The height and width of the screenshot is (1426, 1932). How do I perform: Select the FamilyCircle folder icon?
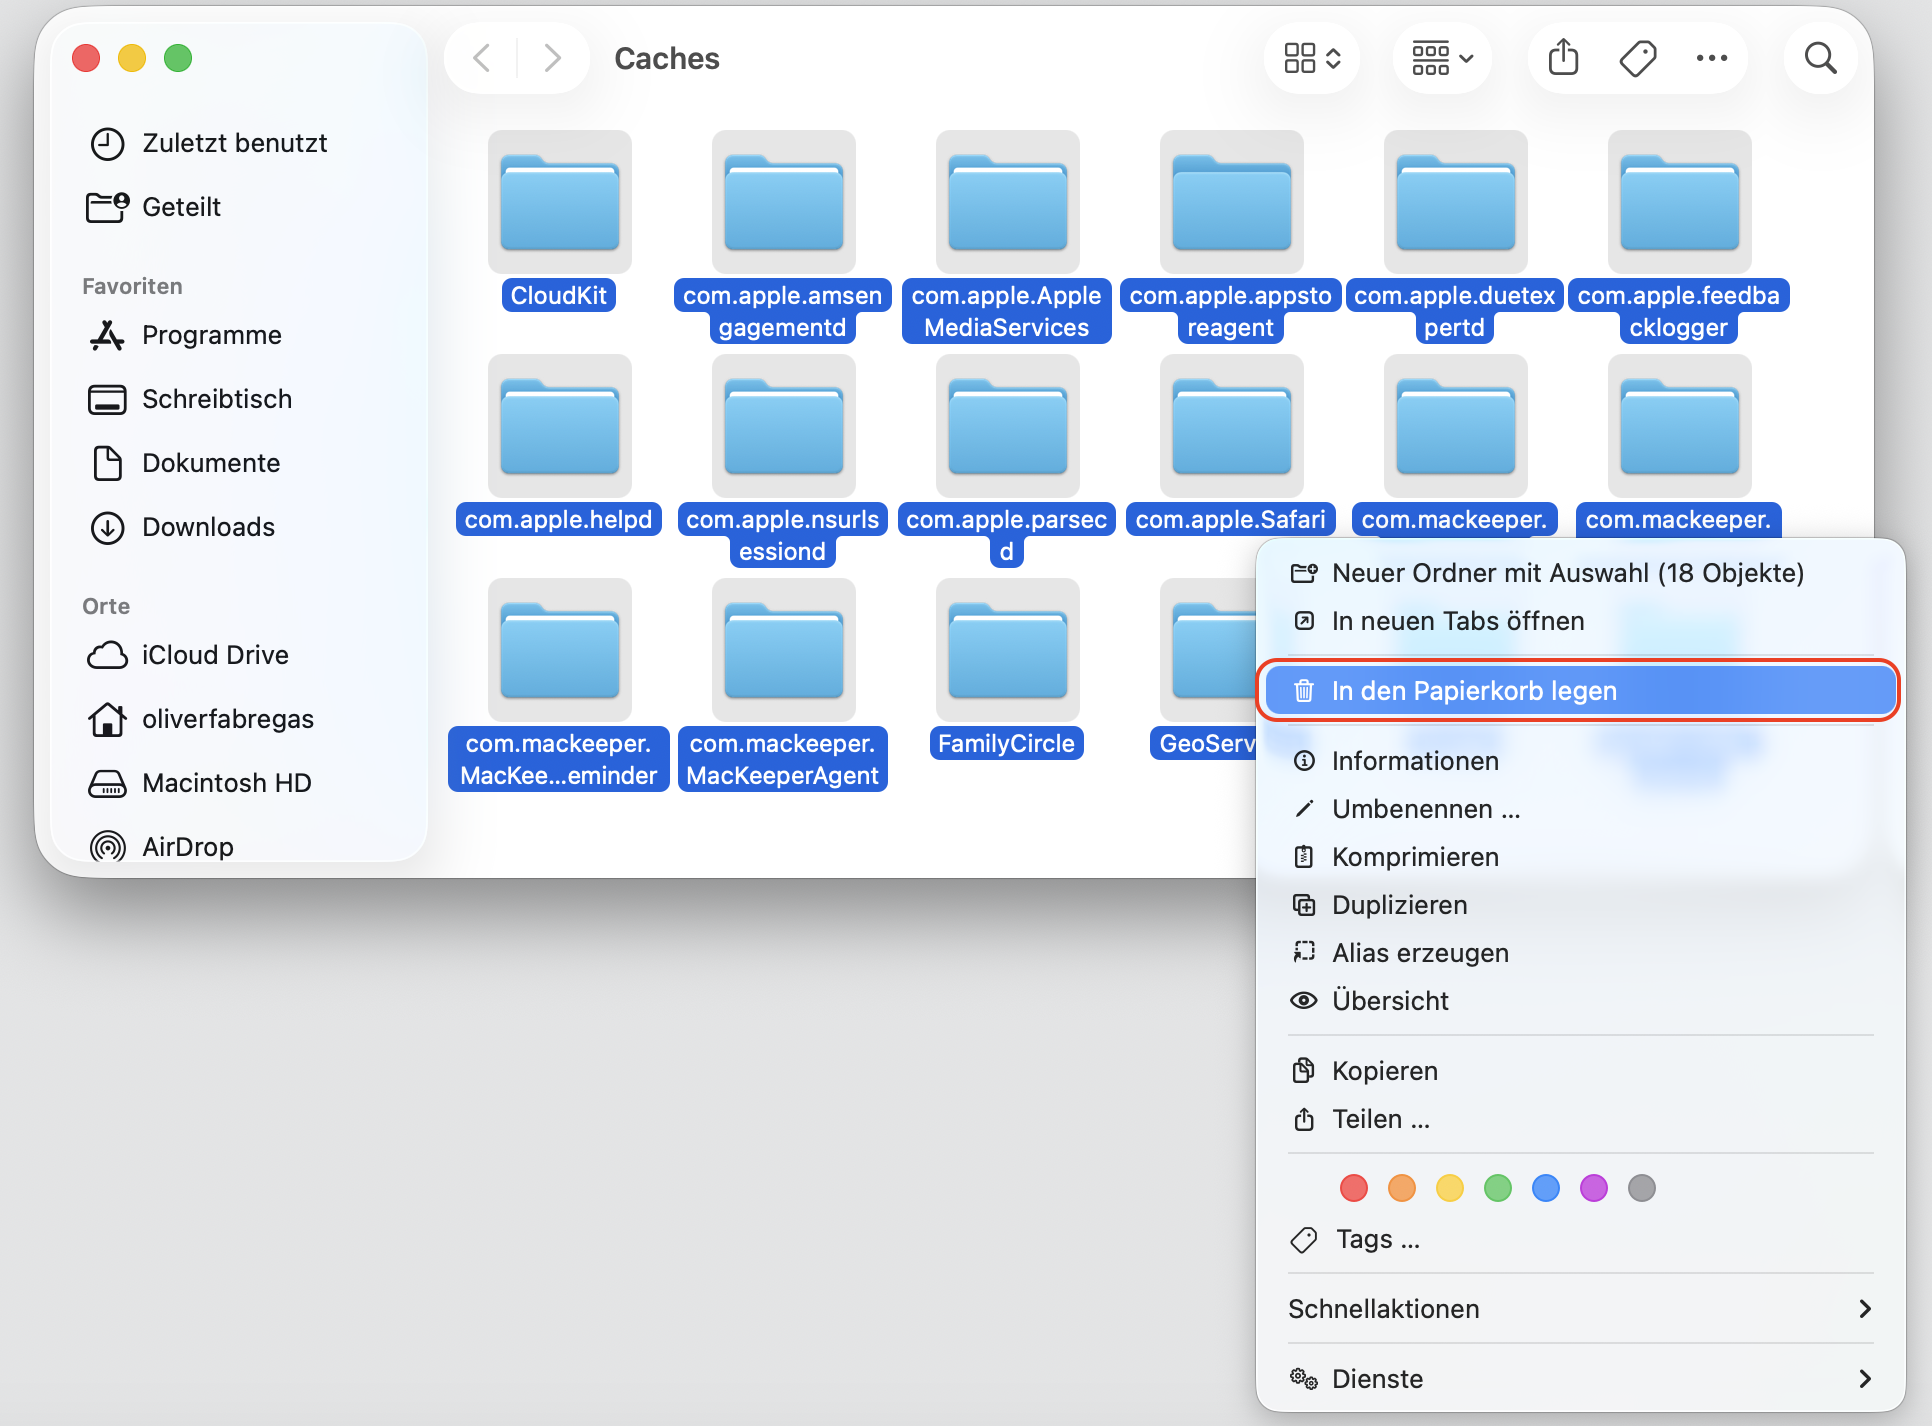(x=1008, y=650)
